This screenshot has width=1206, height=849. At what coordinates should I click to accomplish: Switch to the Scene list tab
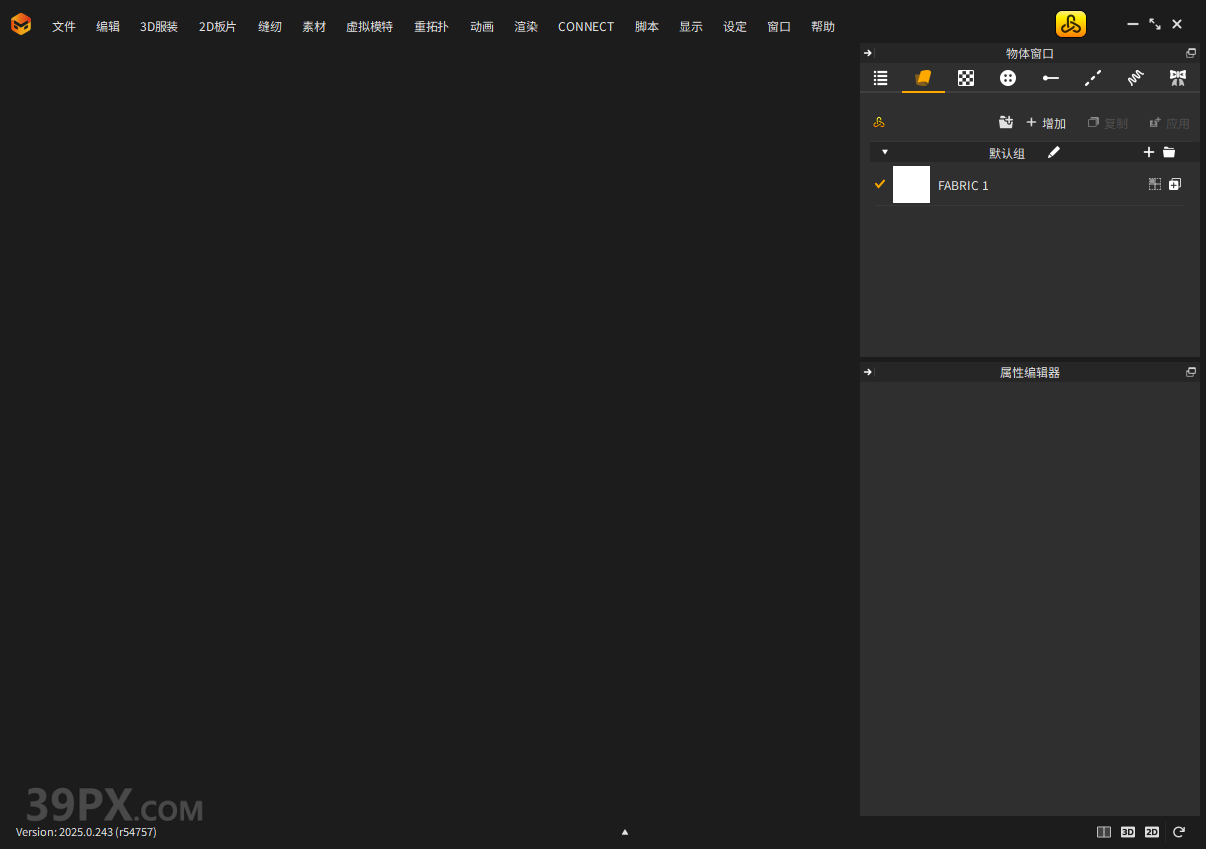click(881, 78)
